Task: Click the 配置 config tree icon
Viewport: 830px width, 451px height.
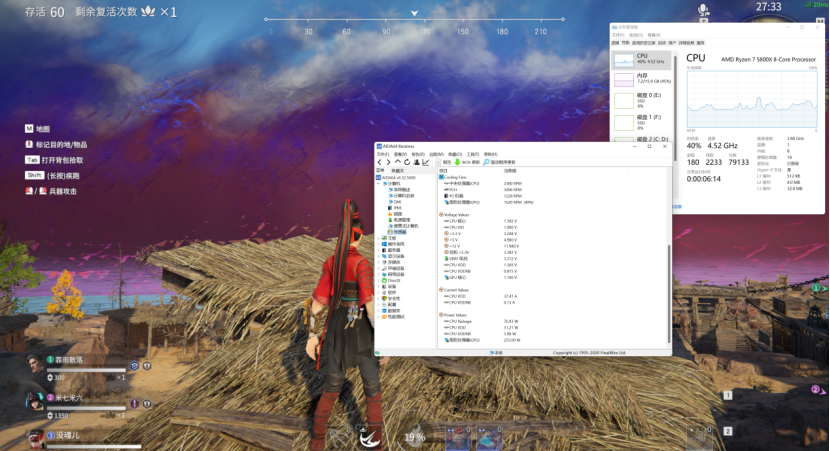Action: [x=384, y=305]
